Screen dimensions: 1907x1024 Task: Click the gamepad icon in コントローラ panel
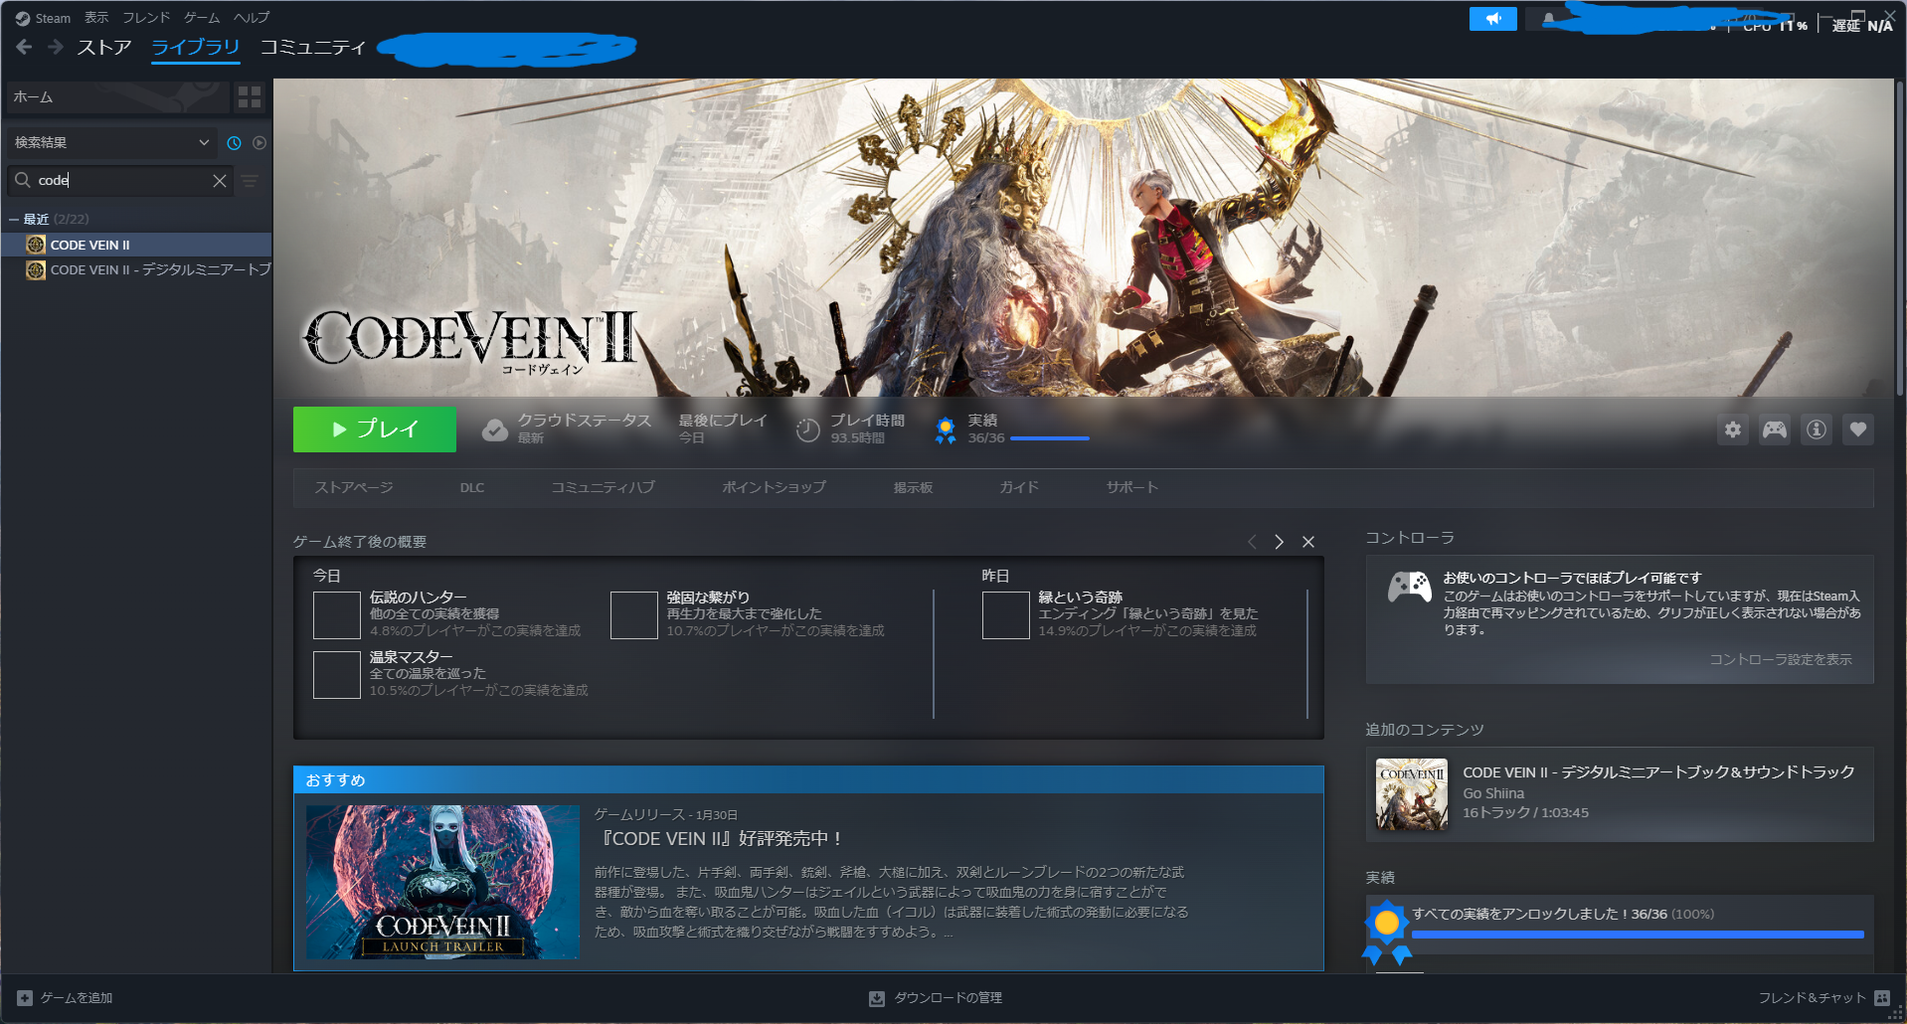point(1409,587)
